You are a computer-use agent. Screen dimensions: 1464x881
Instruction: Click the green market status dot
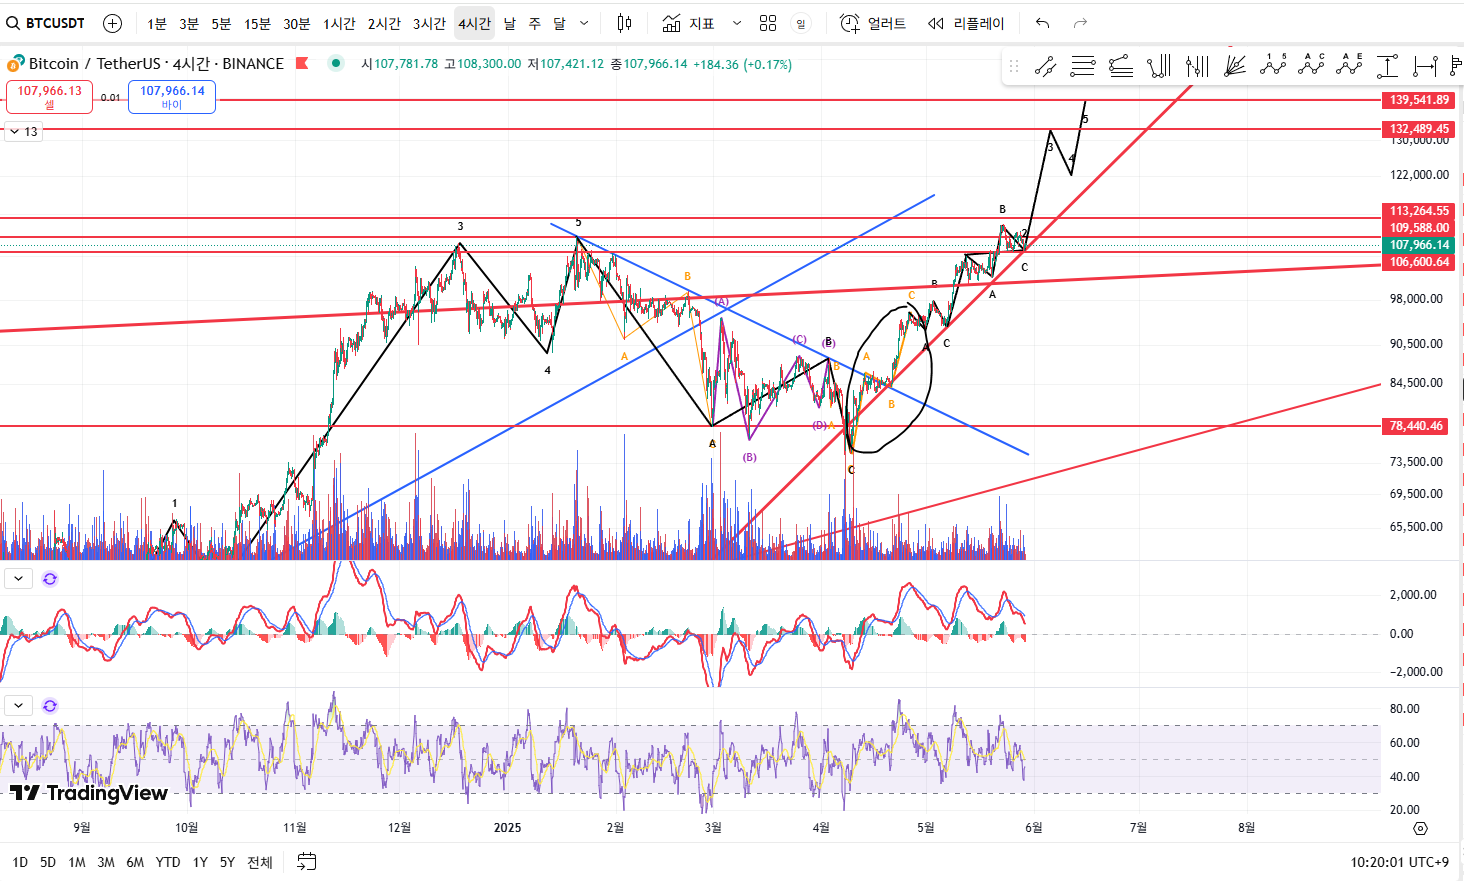pyautogui.click(x=336, y=63)
